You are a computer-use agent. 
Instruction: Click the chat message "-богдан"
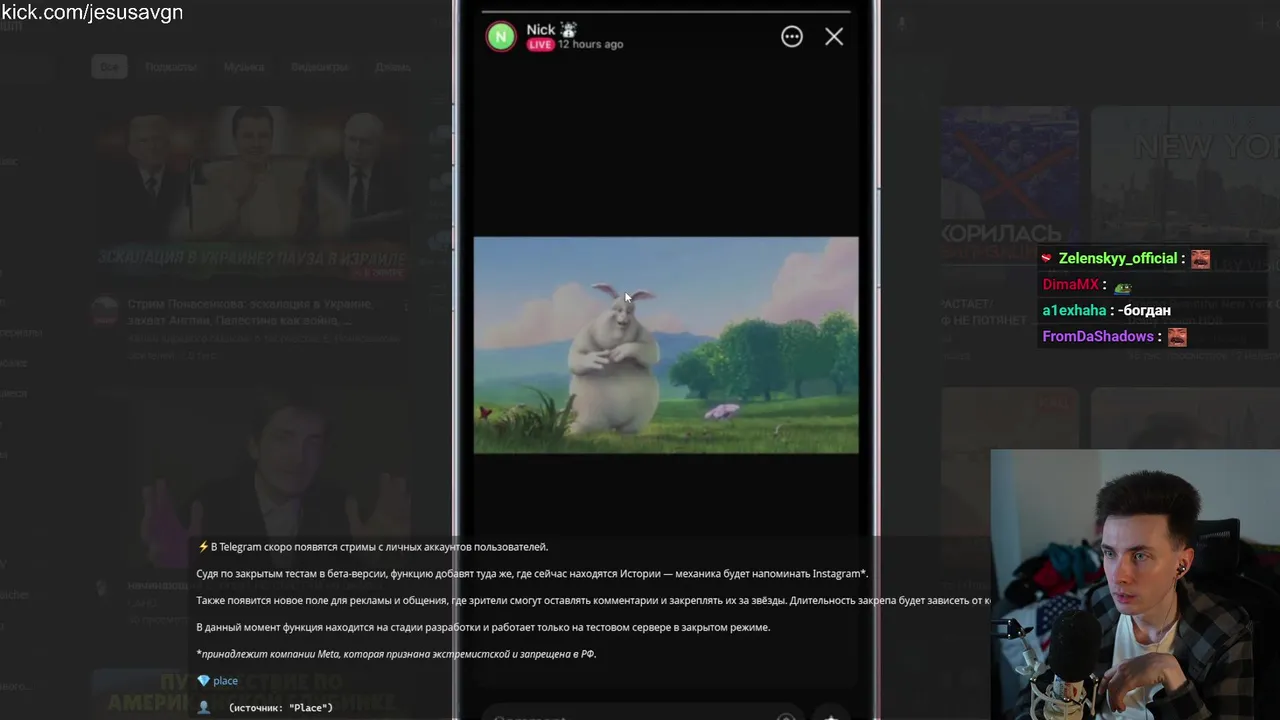click(1144, 311)
